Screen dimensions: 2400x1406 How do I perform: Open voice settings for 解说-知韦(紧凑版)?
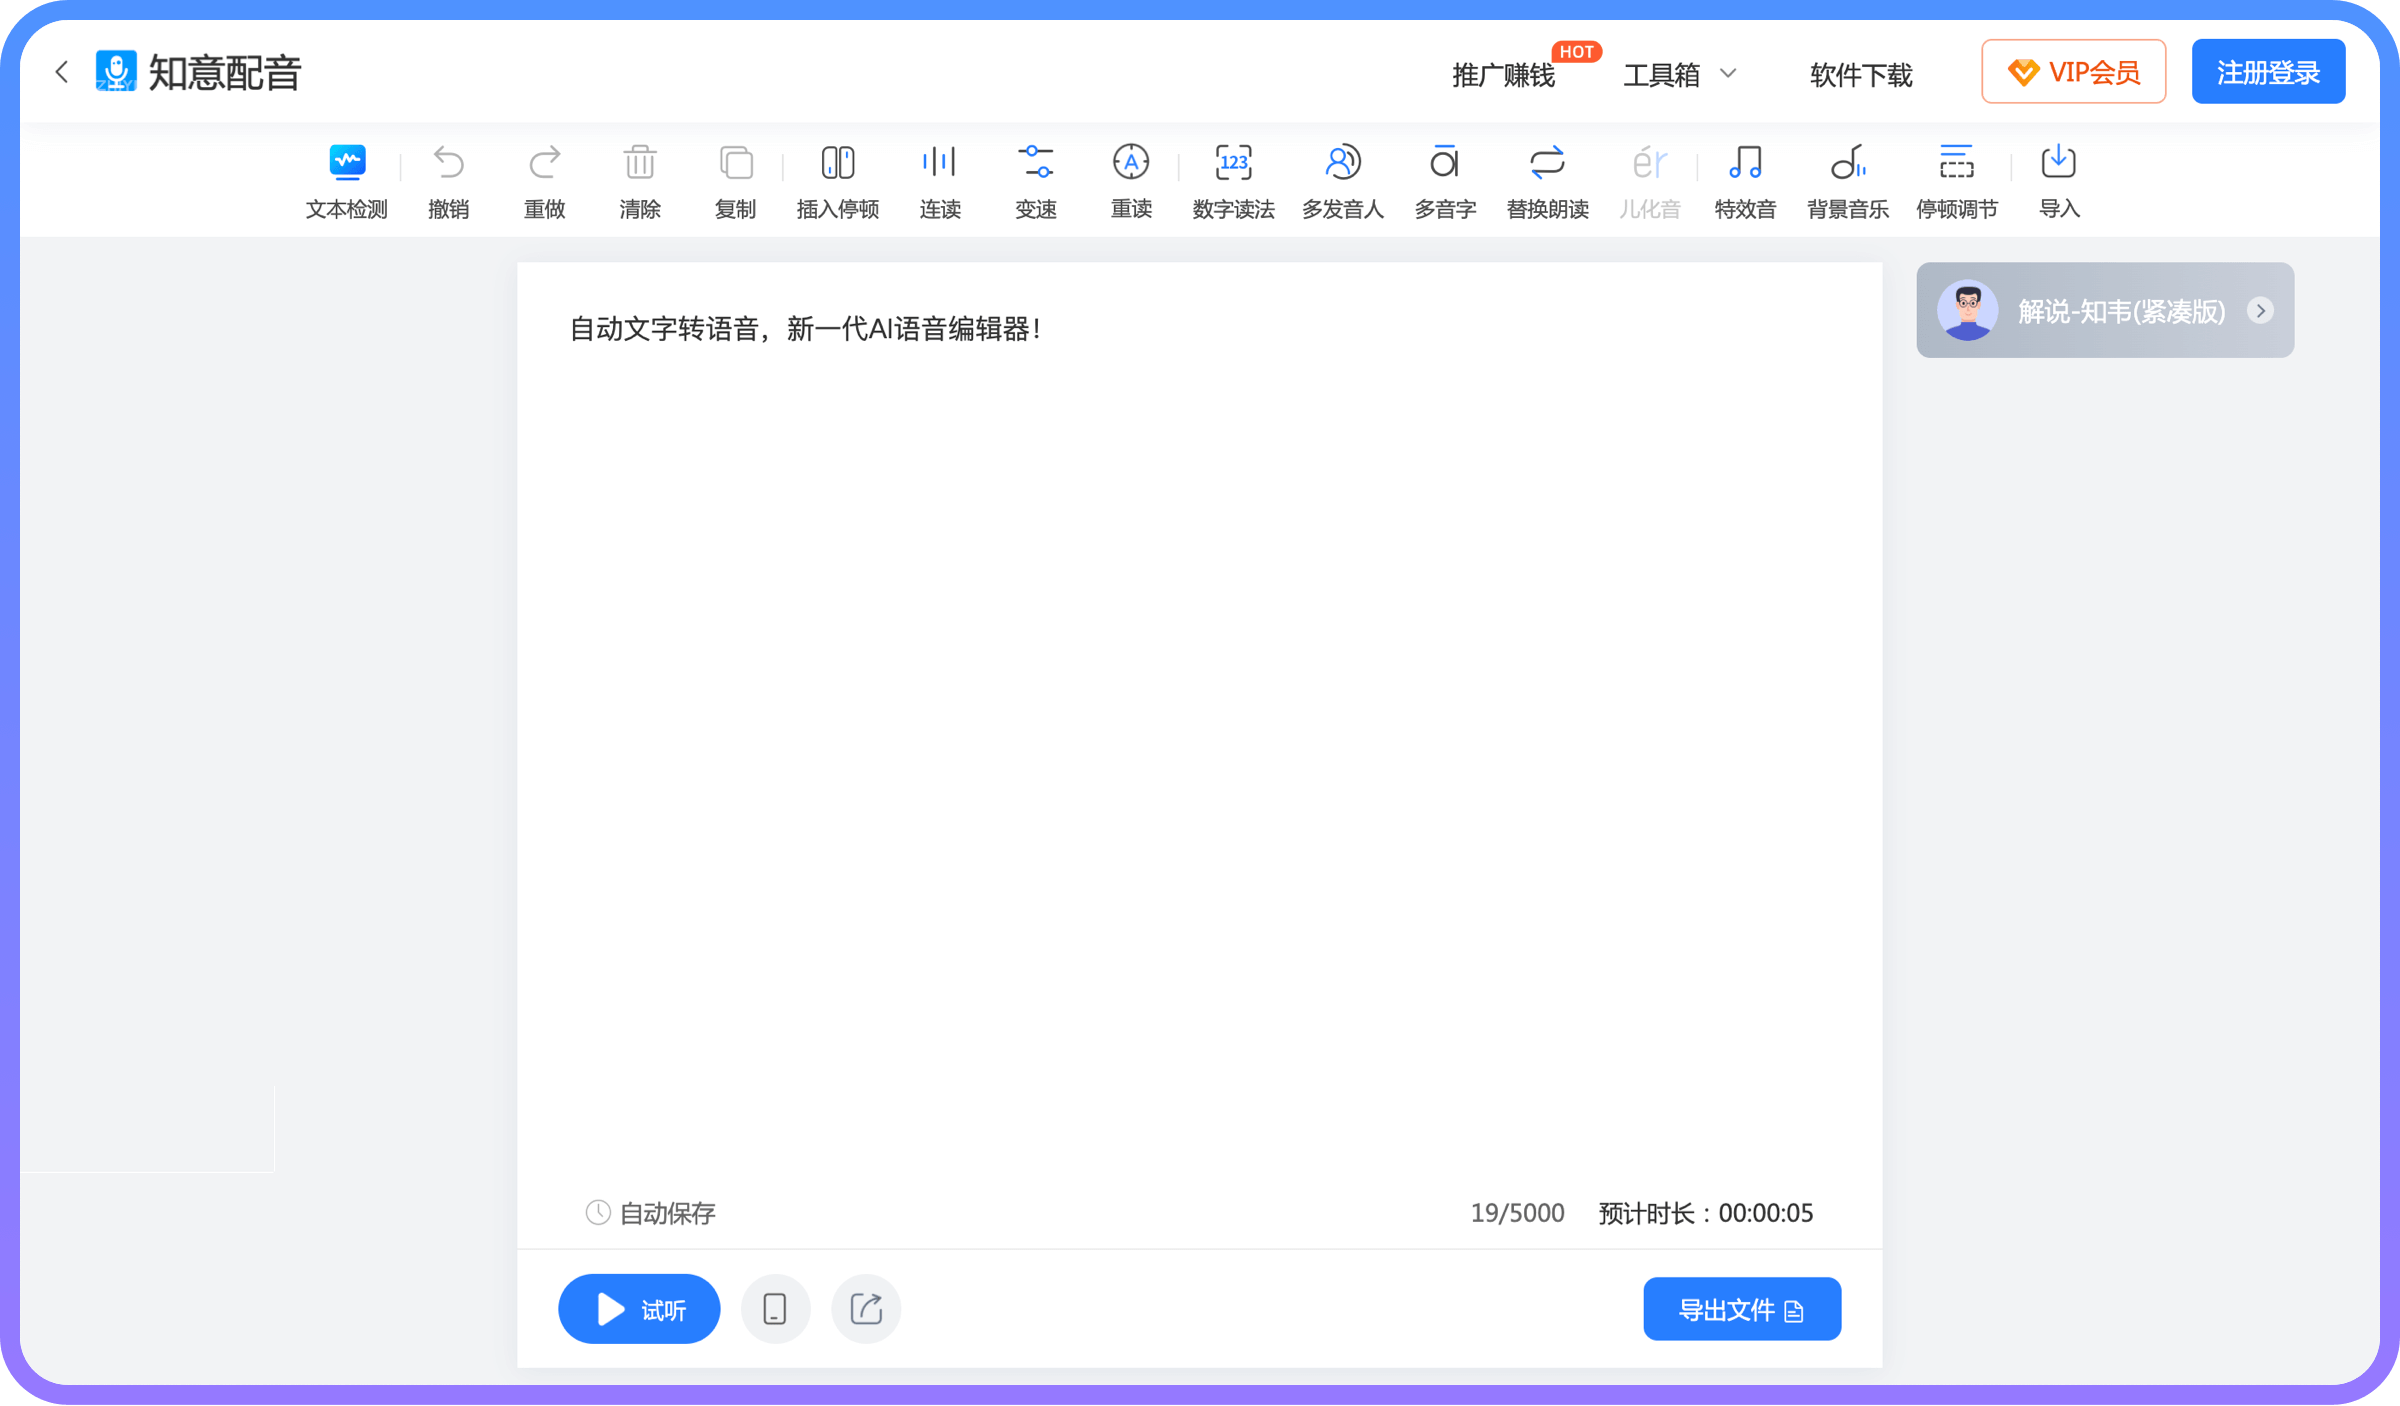(2104, 310)
